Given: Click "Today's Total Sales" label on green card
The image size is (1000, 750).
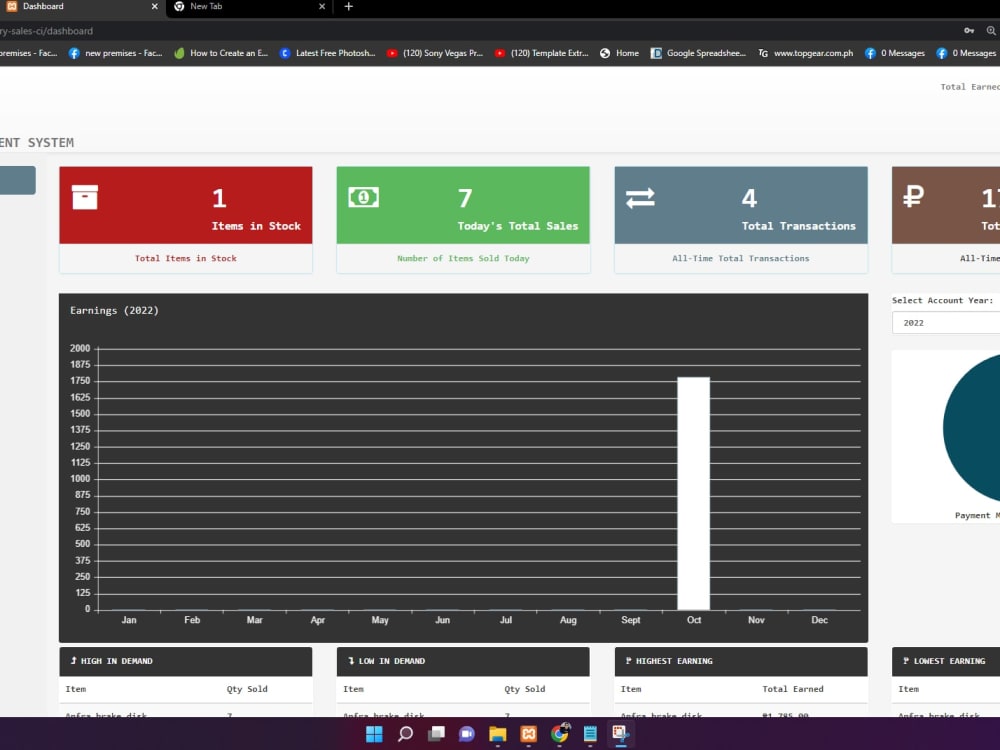Looking at the screenshot, I should [x=518, y=226].
